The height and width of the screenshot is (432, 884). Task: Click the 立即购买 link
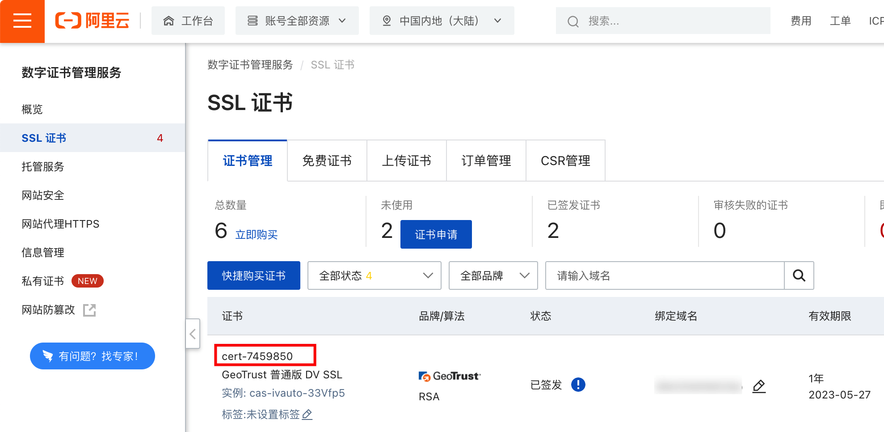(x=256, y=235)
